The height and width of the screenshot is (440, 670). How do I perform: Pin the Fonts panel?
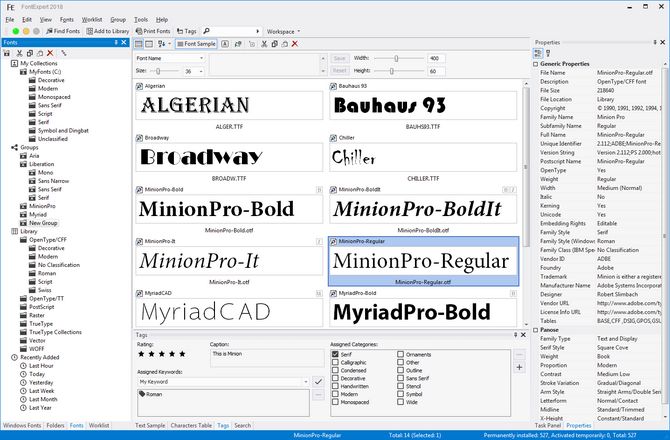click(116, 42)
